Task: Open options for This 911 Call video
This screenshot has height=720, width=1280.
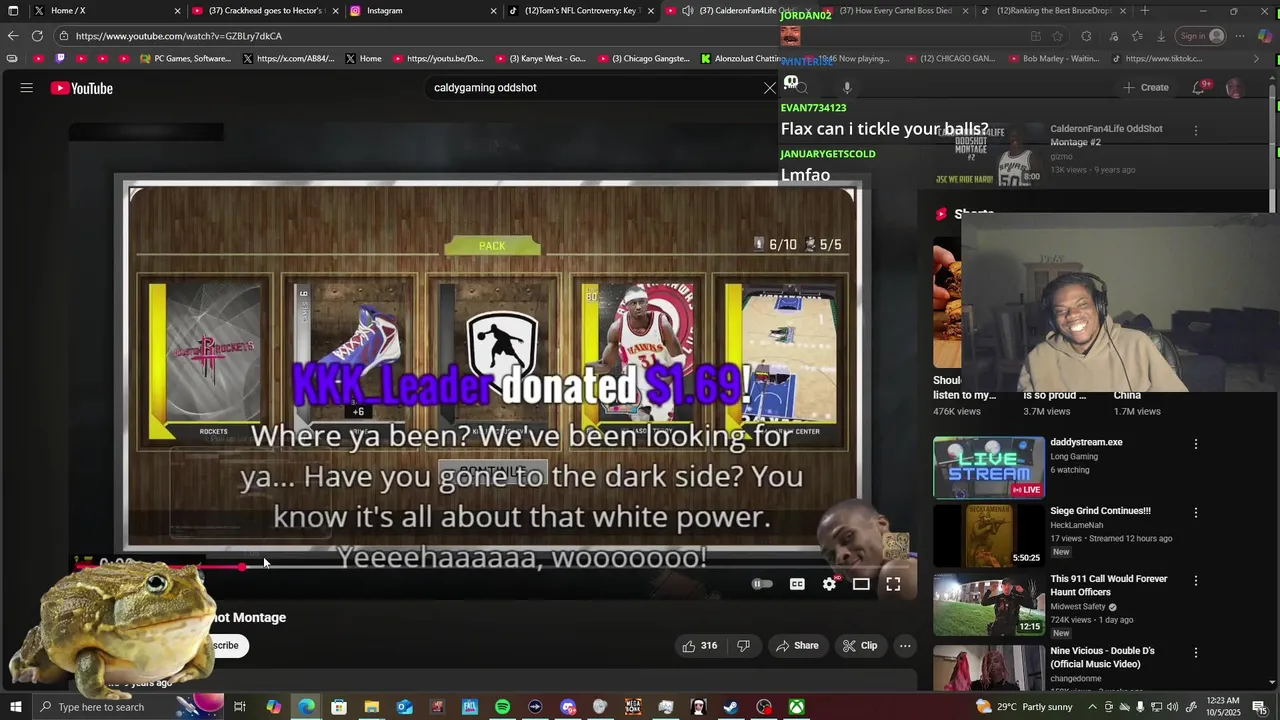Action: click(x=1195, y=580)
